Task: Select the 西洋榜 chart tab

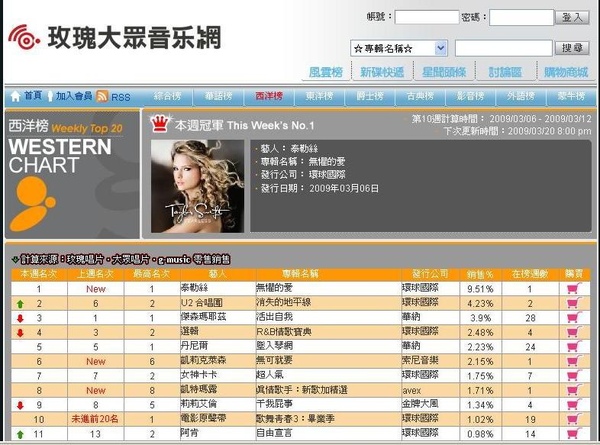Action: click(269, 96)
